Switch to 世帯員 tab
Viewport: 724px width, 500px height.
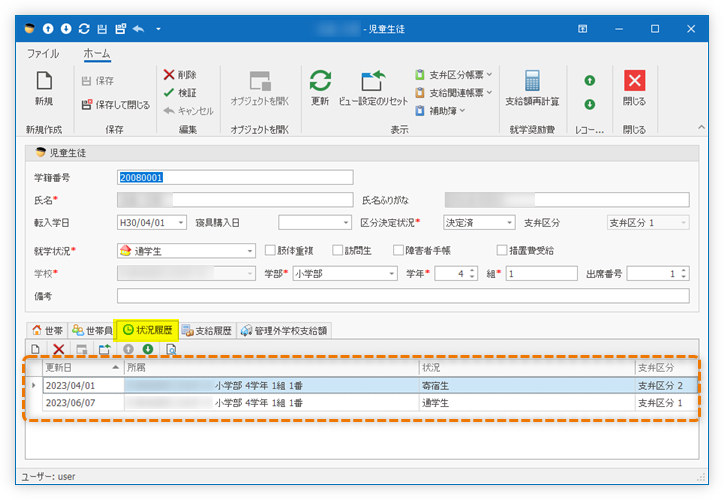click(x=92, y=331)
